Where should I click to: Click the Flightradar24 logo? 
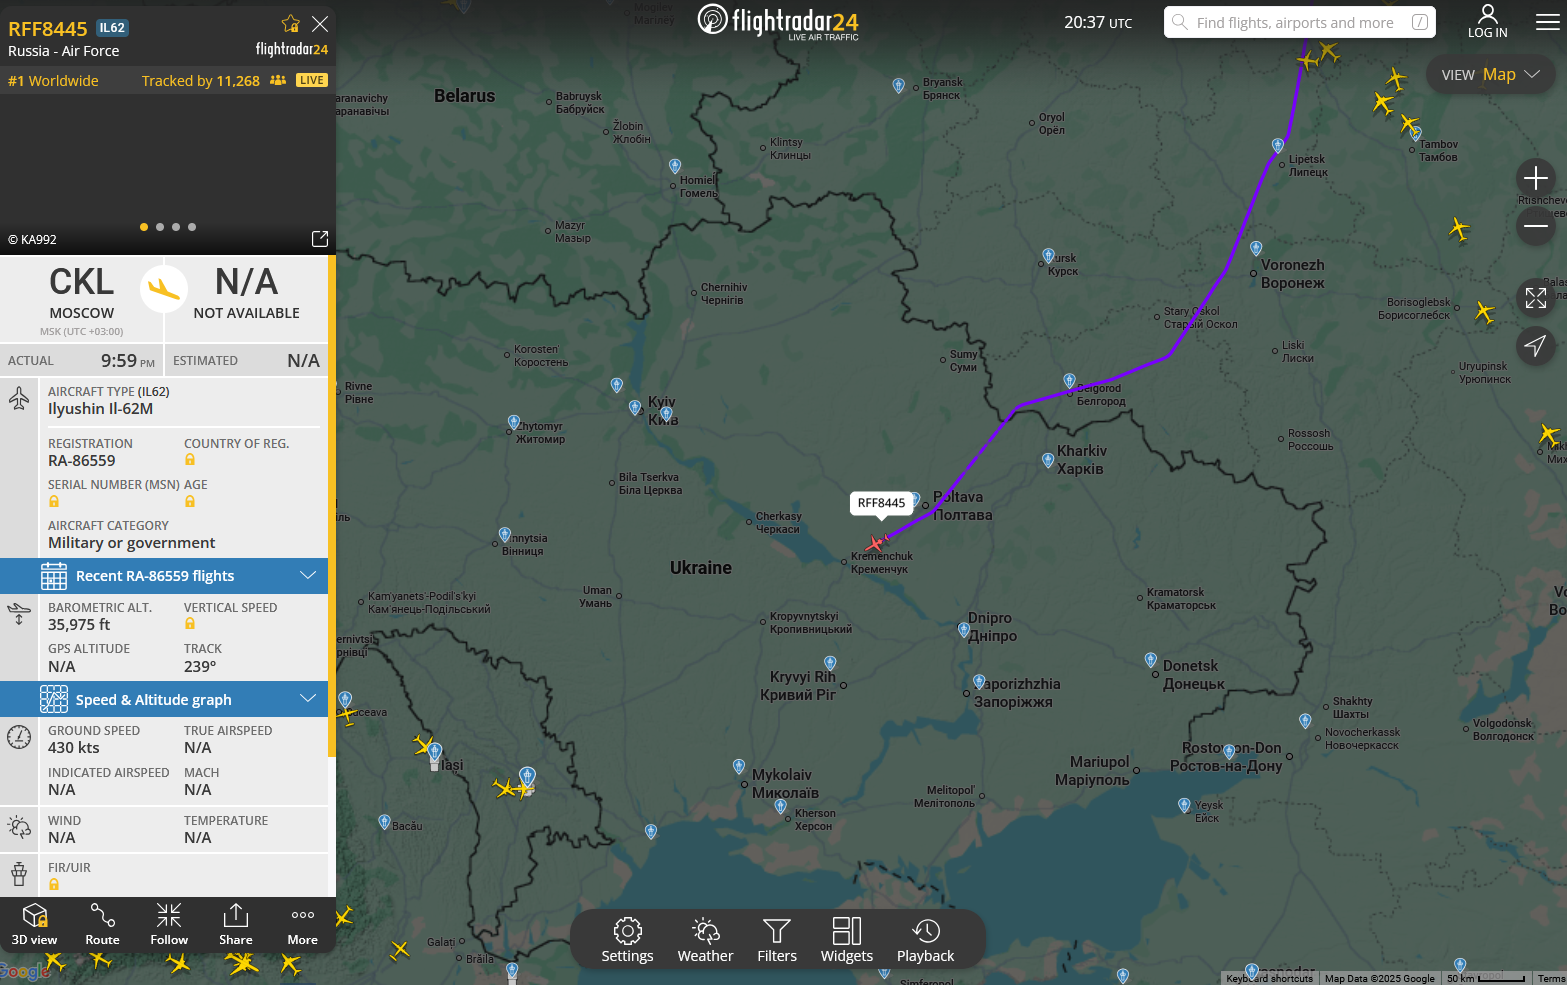click(x=778, y=21)
